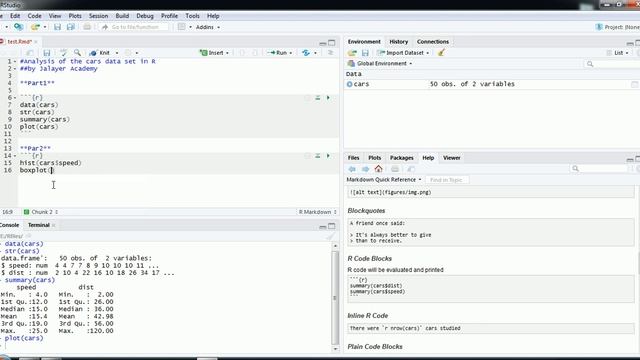Load workspace folder icon in Environment pane
This screenshot has height=360, width=640.
(352, 53)
